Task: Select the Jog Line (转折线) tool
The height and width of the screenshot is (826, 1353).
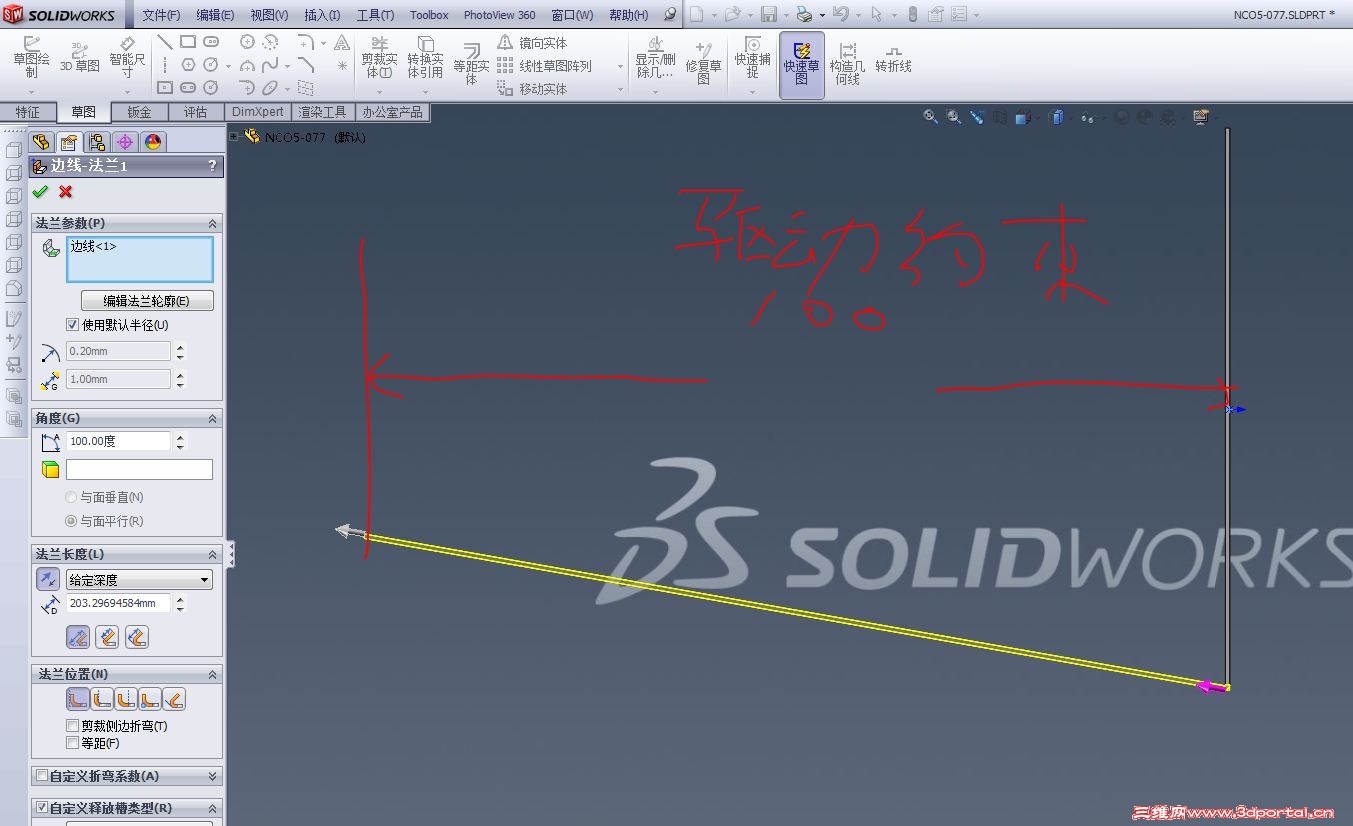Action: [x=893, y=59]
